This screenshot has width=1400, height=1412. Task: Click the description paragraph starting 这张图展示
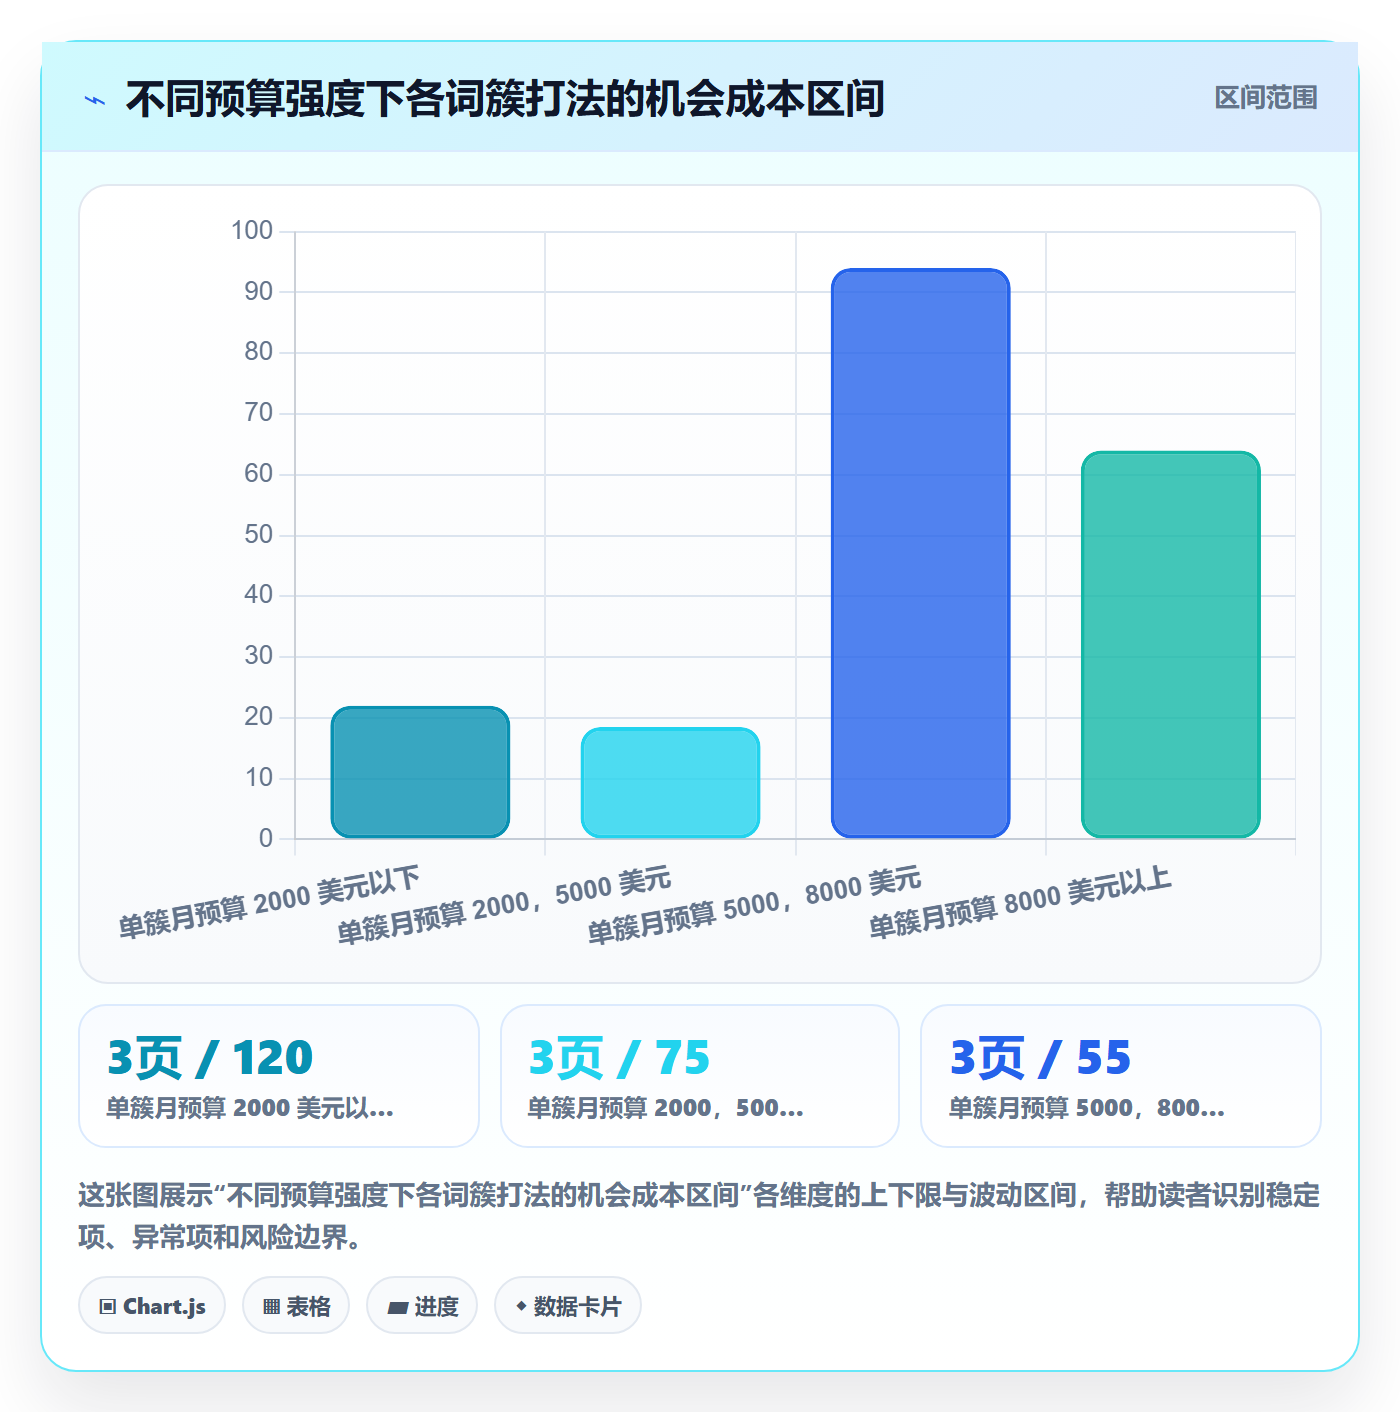pos(699,1216)
